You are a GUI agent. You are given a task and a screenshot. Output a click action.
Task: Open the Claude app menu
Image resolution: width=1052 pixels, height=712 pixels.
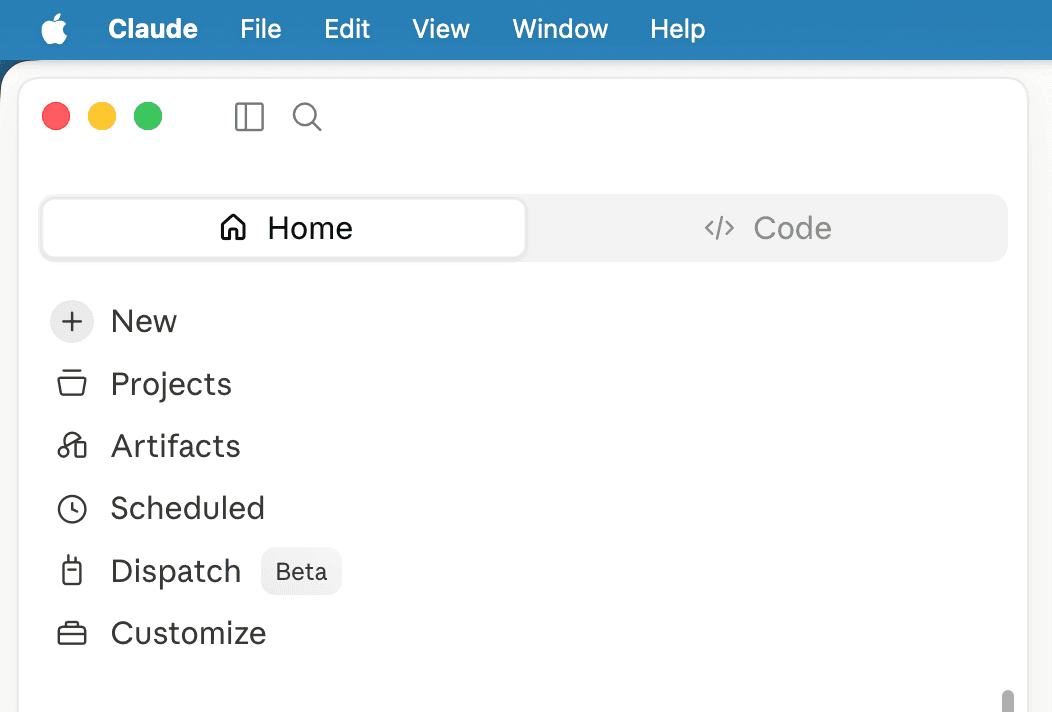[153, 29]
